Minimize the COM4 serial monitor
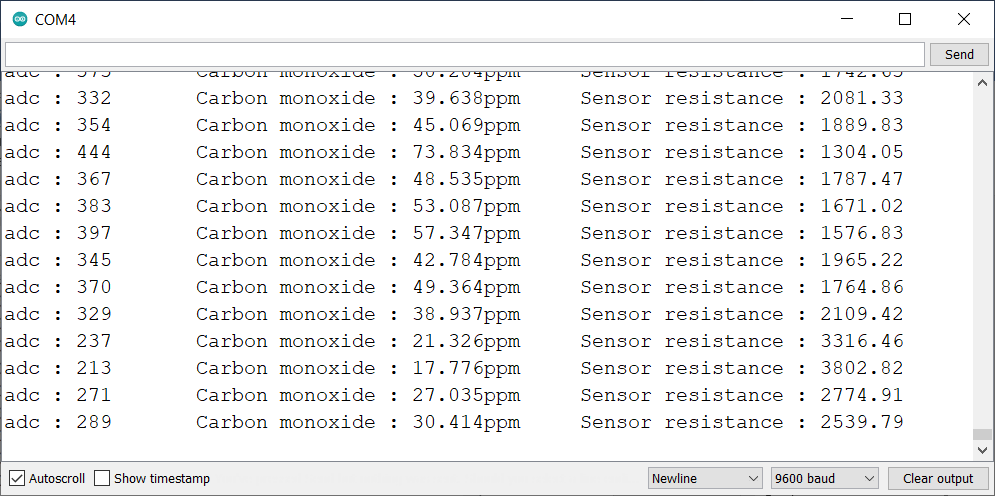Image resolution: width=995 pixels, height=496 pixels. 847,20
